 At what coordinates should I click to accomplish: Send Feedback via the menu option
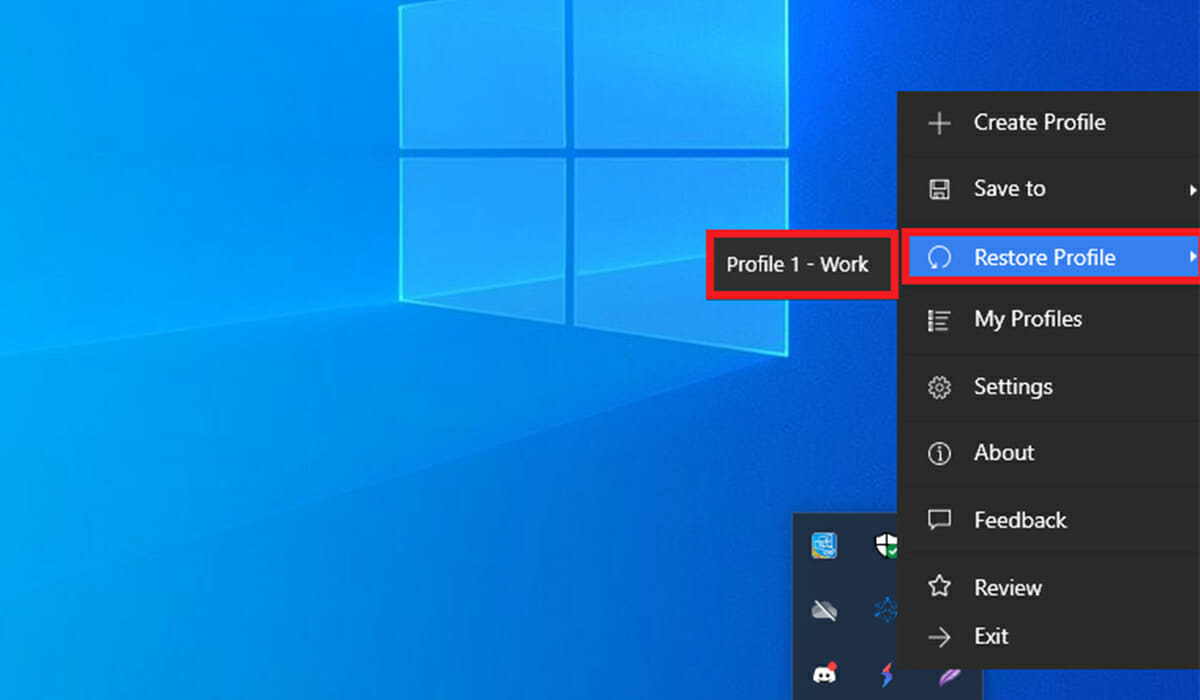pyautogui.click(x=1020, y=520)
